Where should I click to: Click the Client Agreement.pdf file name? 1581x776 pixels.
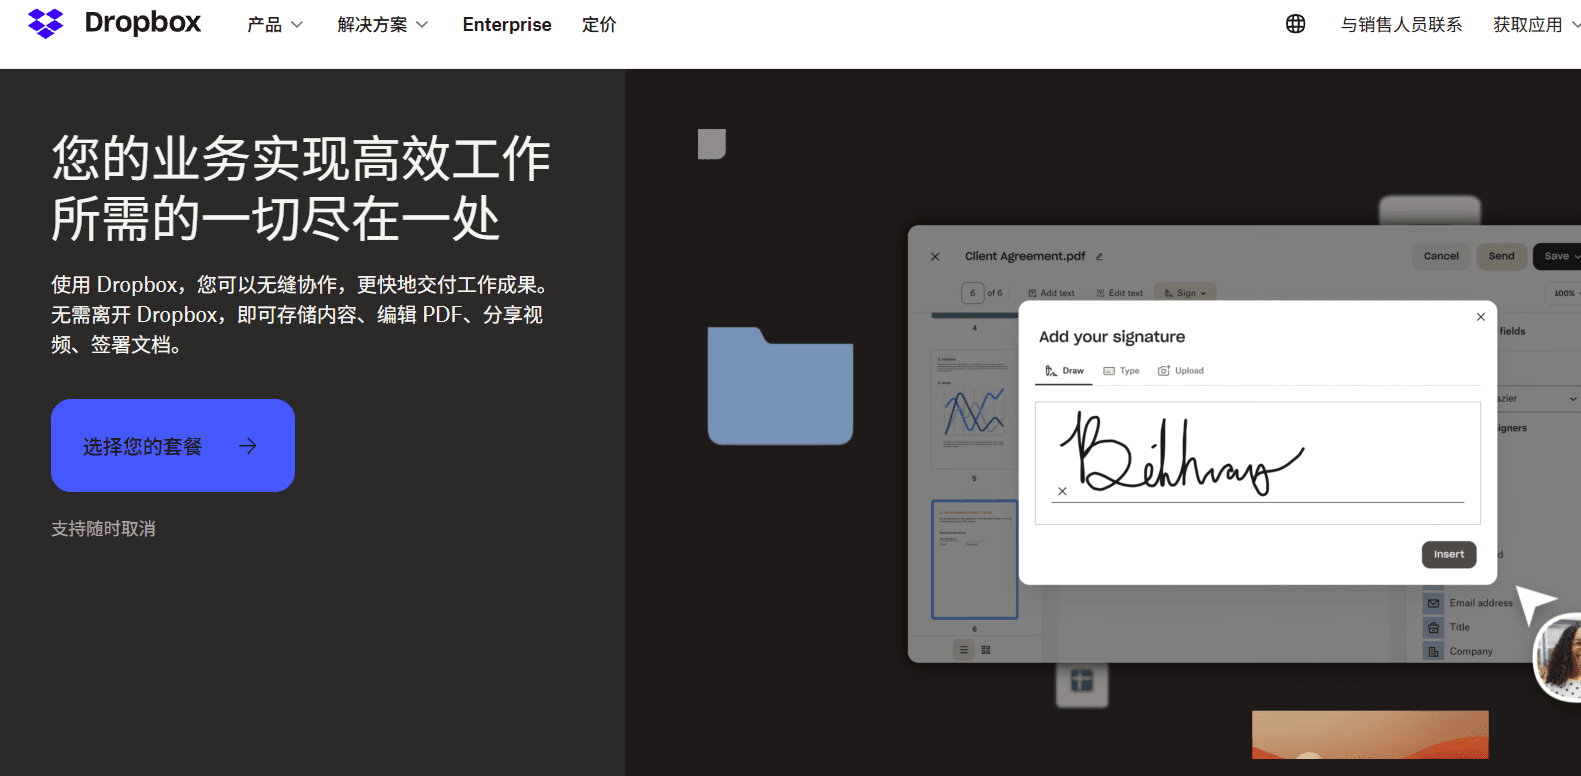[x=1025, y=256]
